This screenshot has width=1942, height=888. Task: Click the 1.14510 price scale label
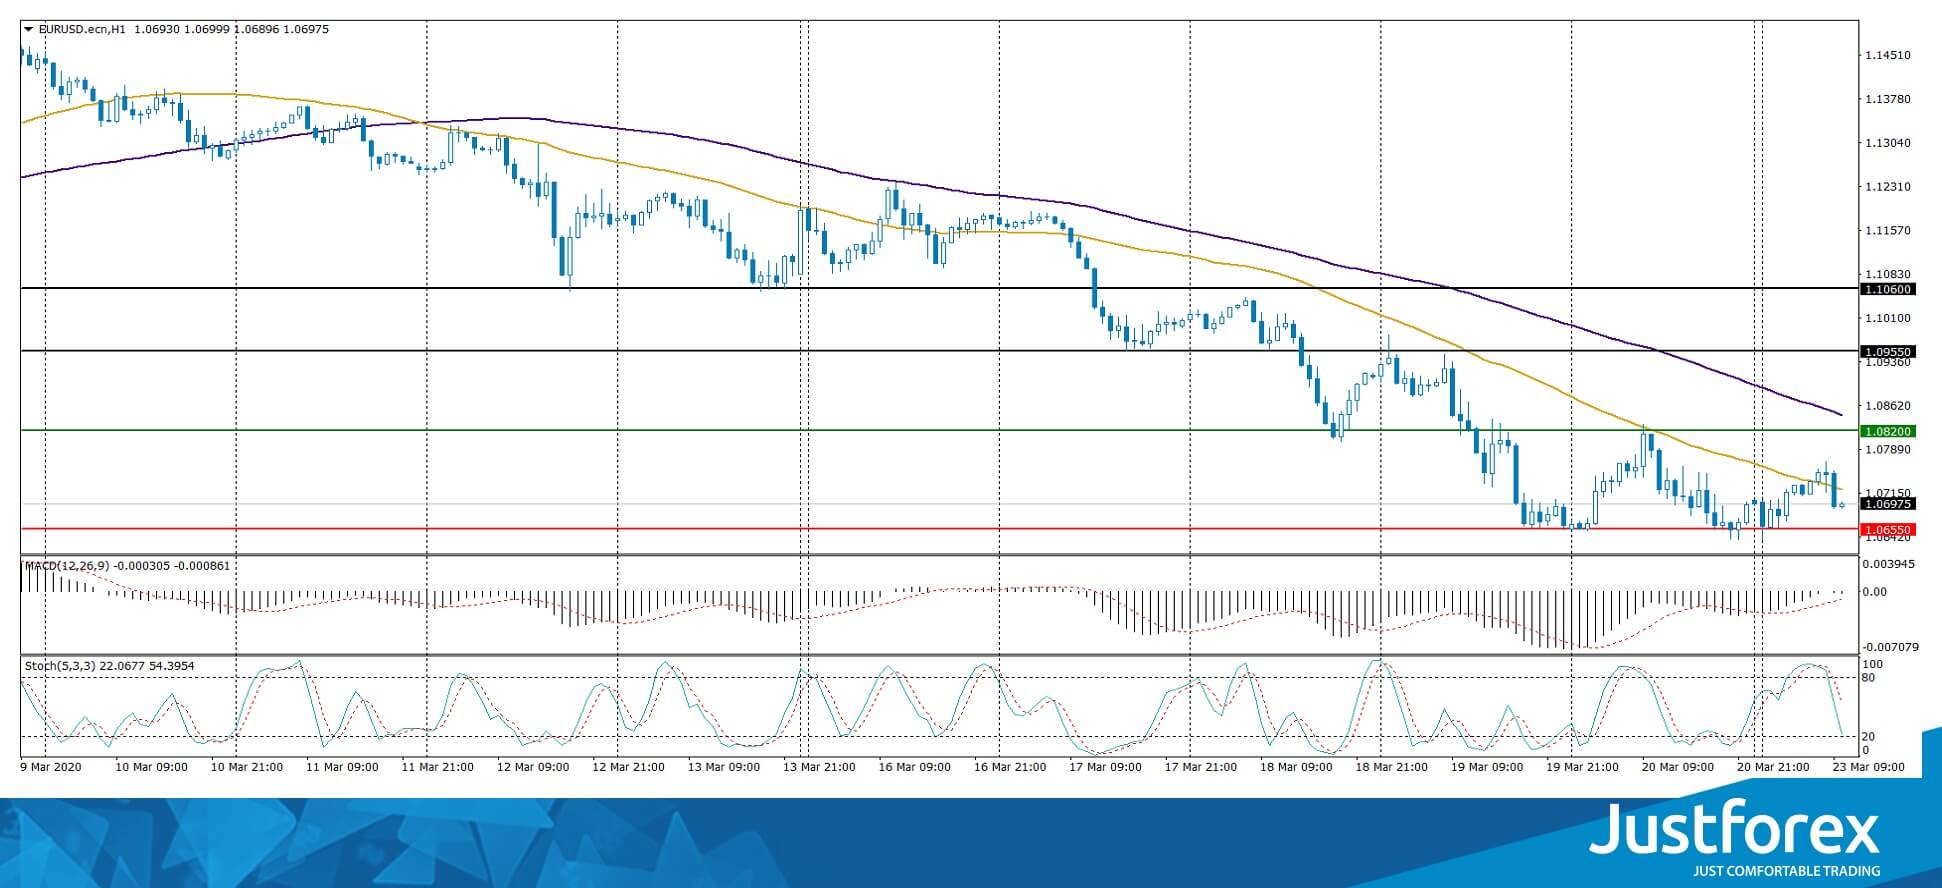(1888, 55)
